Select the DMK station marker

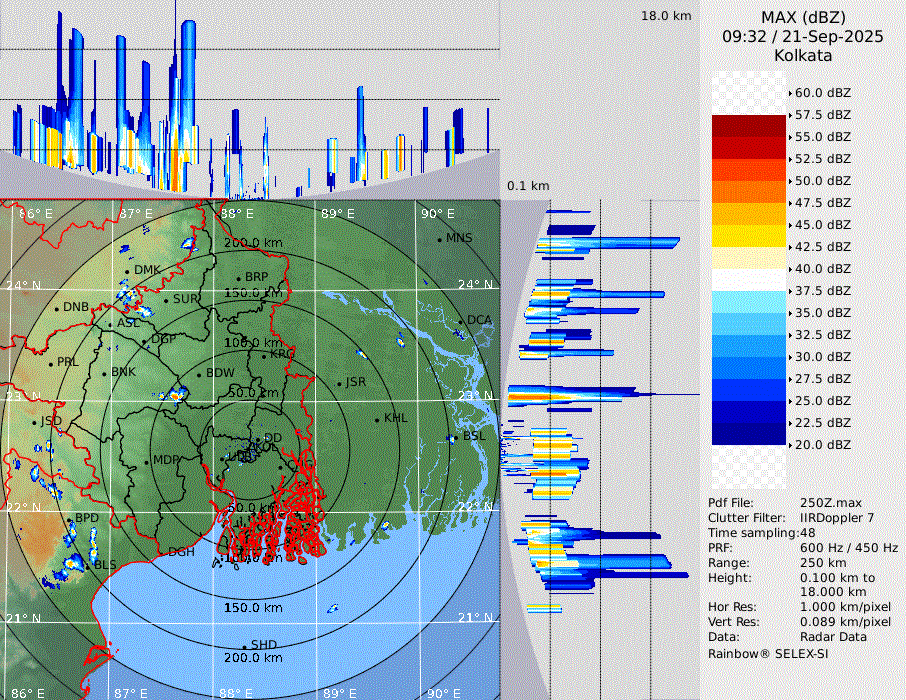coord(128,270)
